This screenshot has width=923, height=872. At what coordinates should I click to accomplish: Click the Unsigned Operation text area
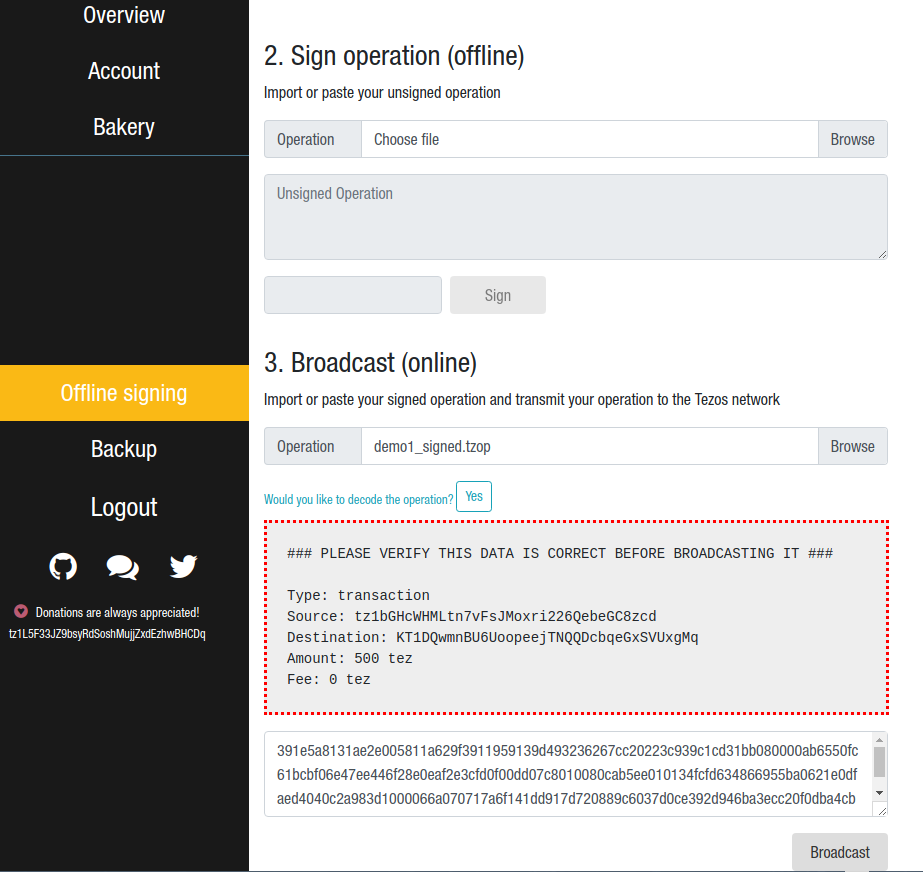coord(575,217)
